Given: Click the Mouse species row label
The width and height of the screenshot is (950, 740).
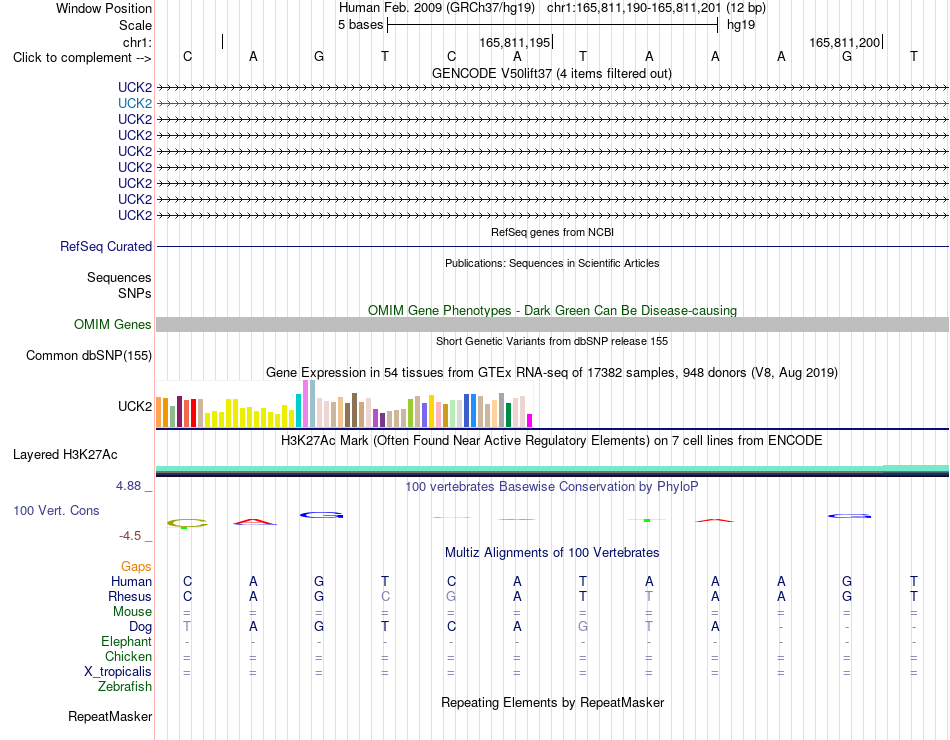Looking at the screenshot, I should pos(132,612).
